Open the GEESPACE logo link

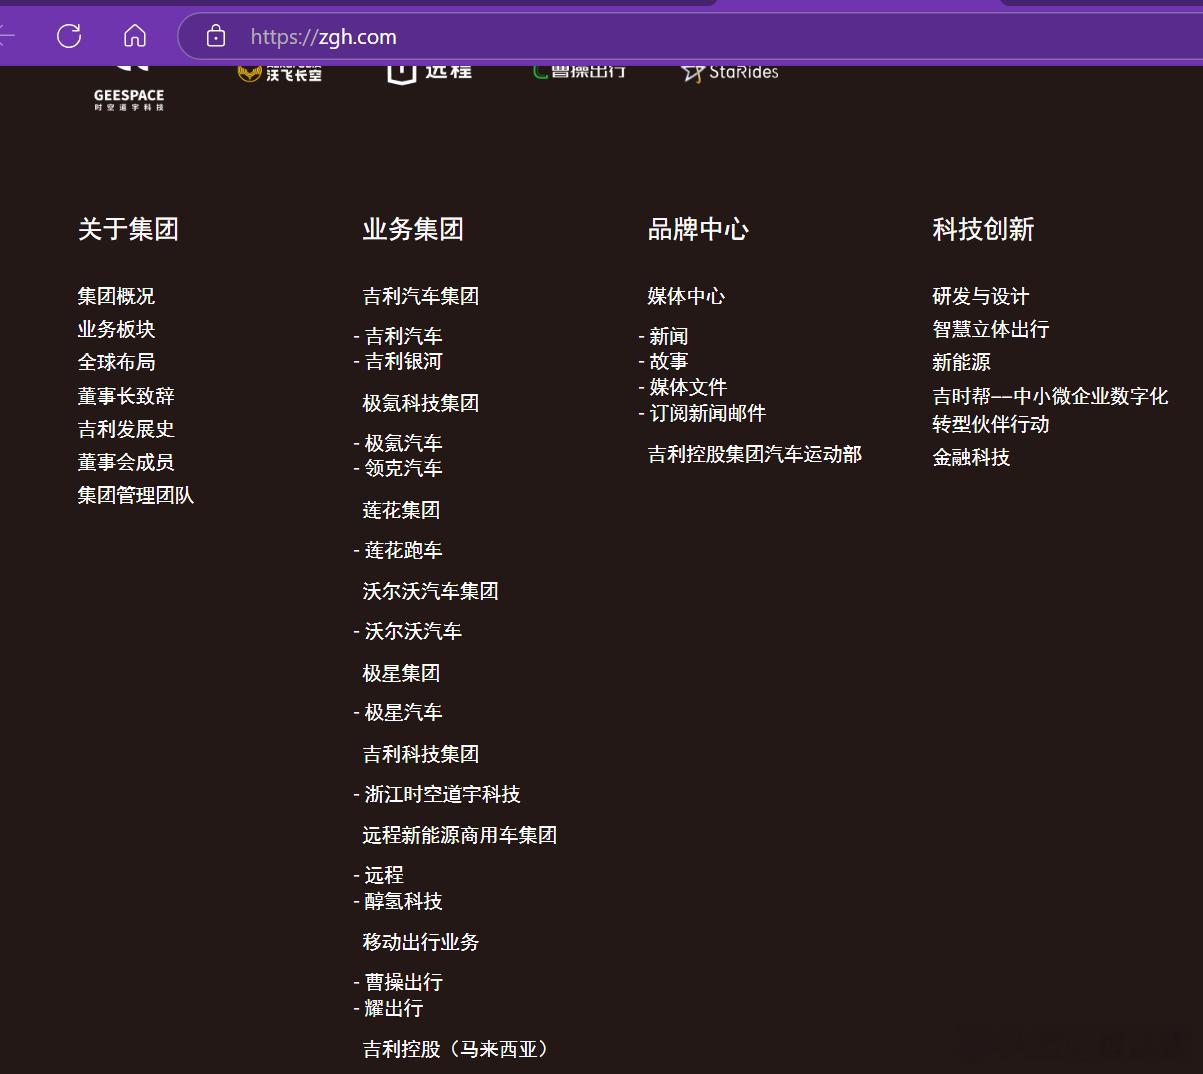pyautogui.click(x=129, y=88)
